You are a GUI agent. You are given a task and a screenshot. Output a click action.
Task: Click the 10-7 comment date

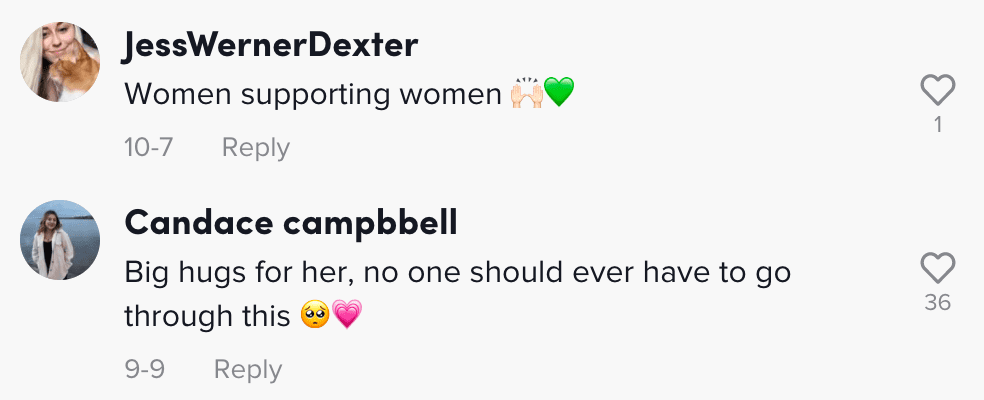[x=148, y=147]
